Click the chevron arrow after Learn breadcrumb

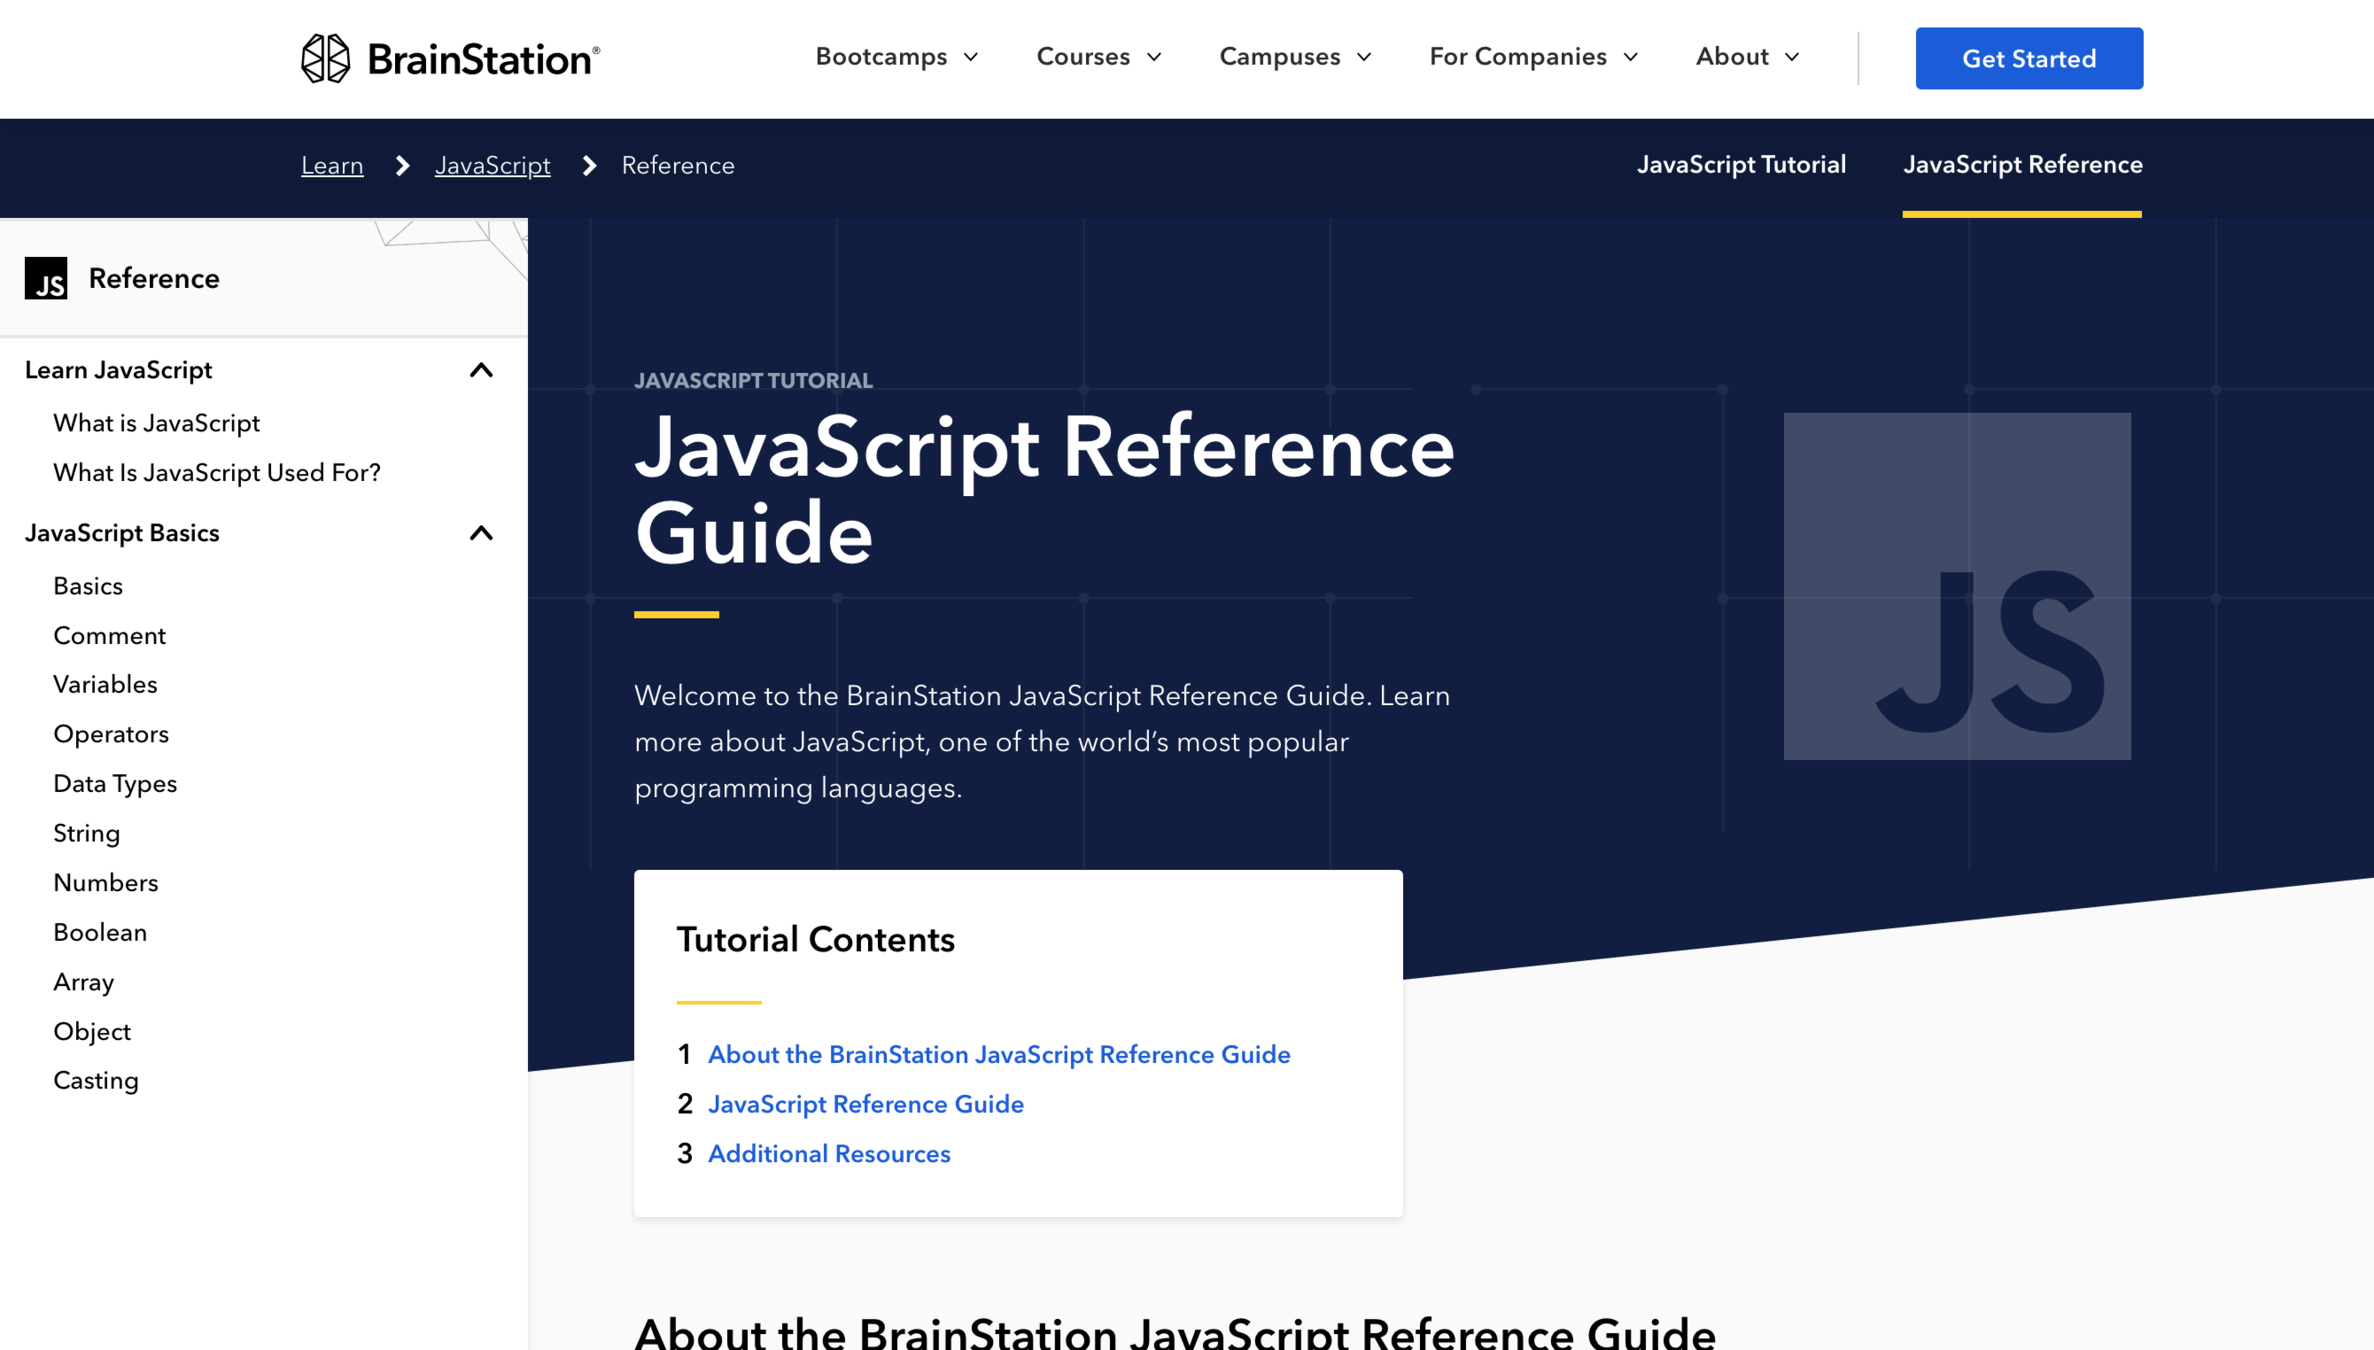[402, 166]
